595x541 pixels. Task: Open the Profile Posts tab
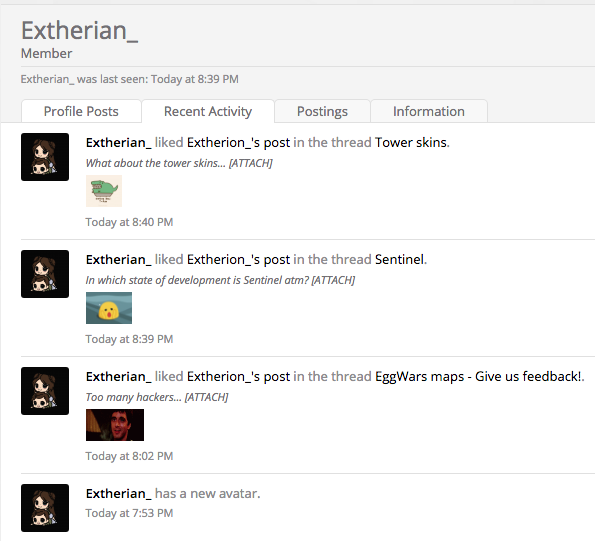coord(81,111)
